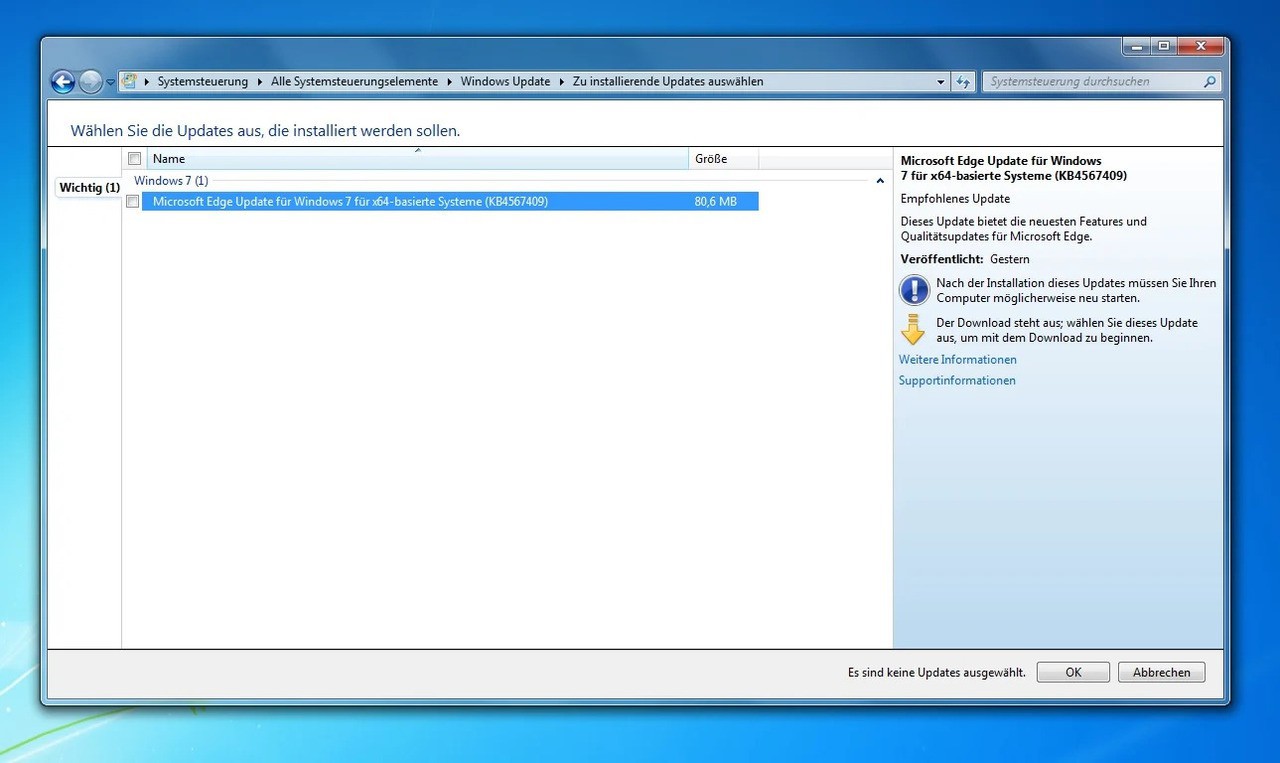Select the Wichtig (1) tab
1280x763 pixels.
click(x=89, y=188)
